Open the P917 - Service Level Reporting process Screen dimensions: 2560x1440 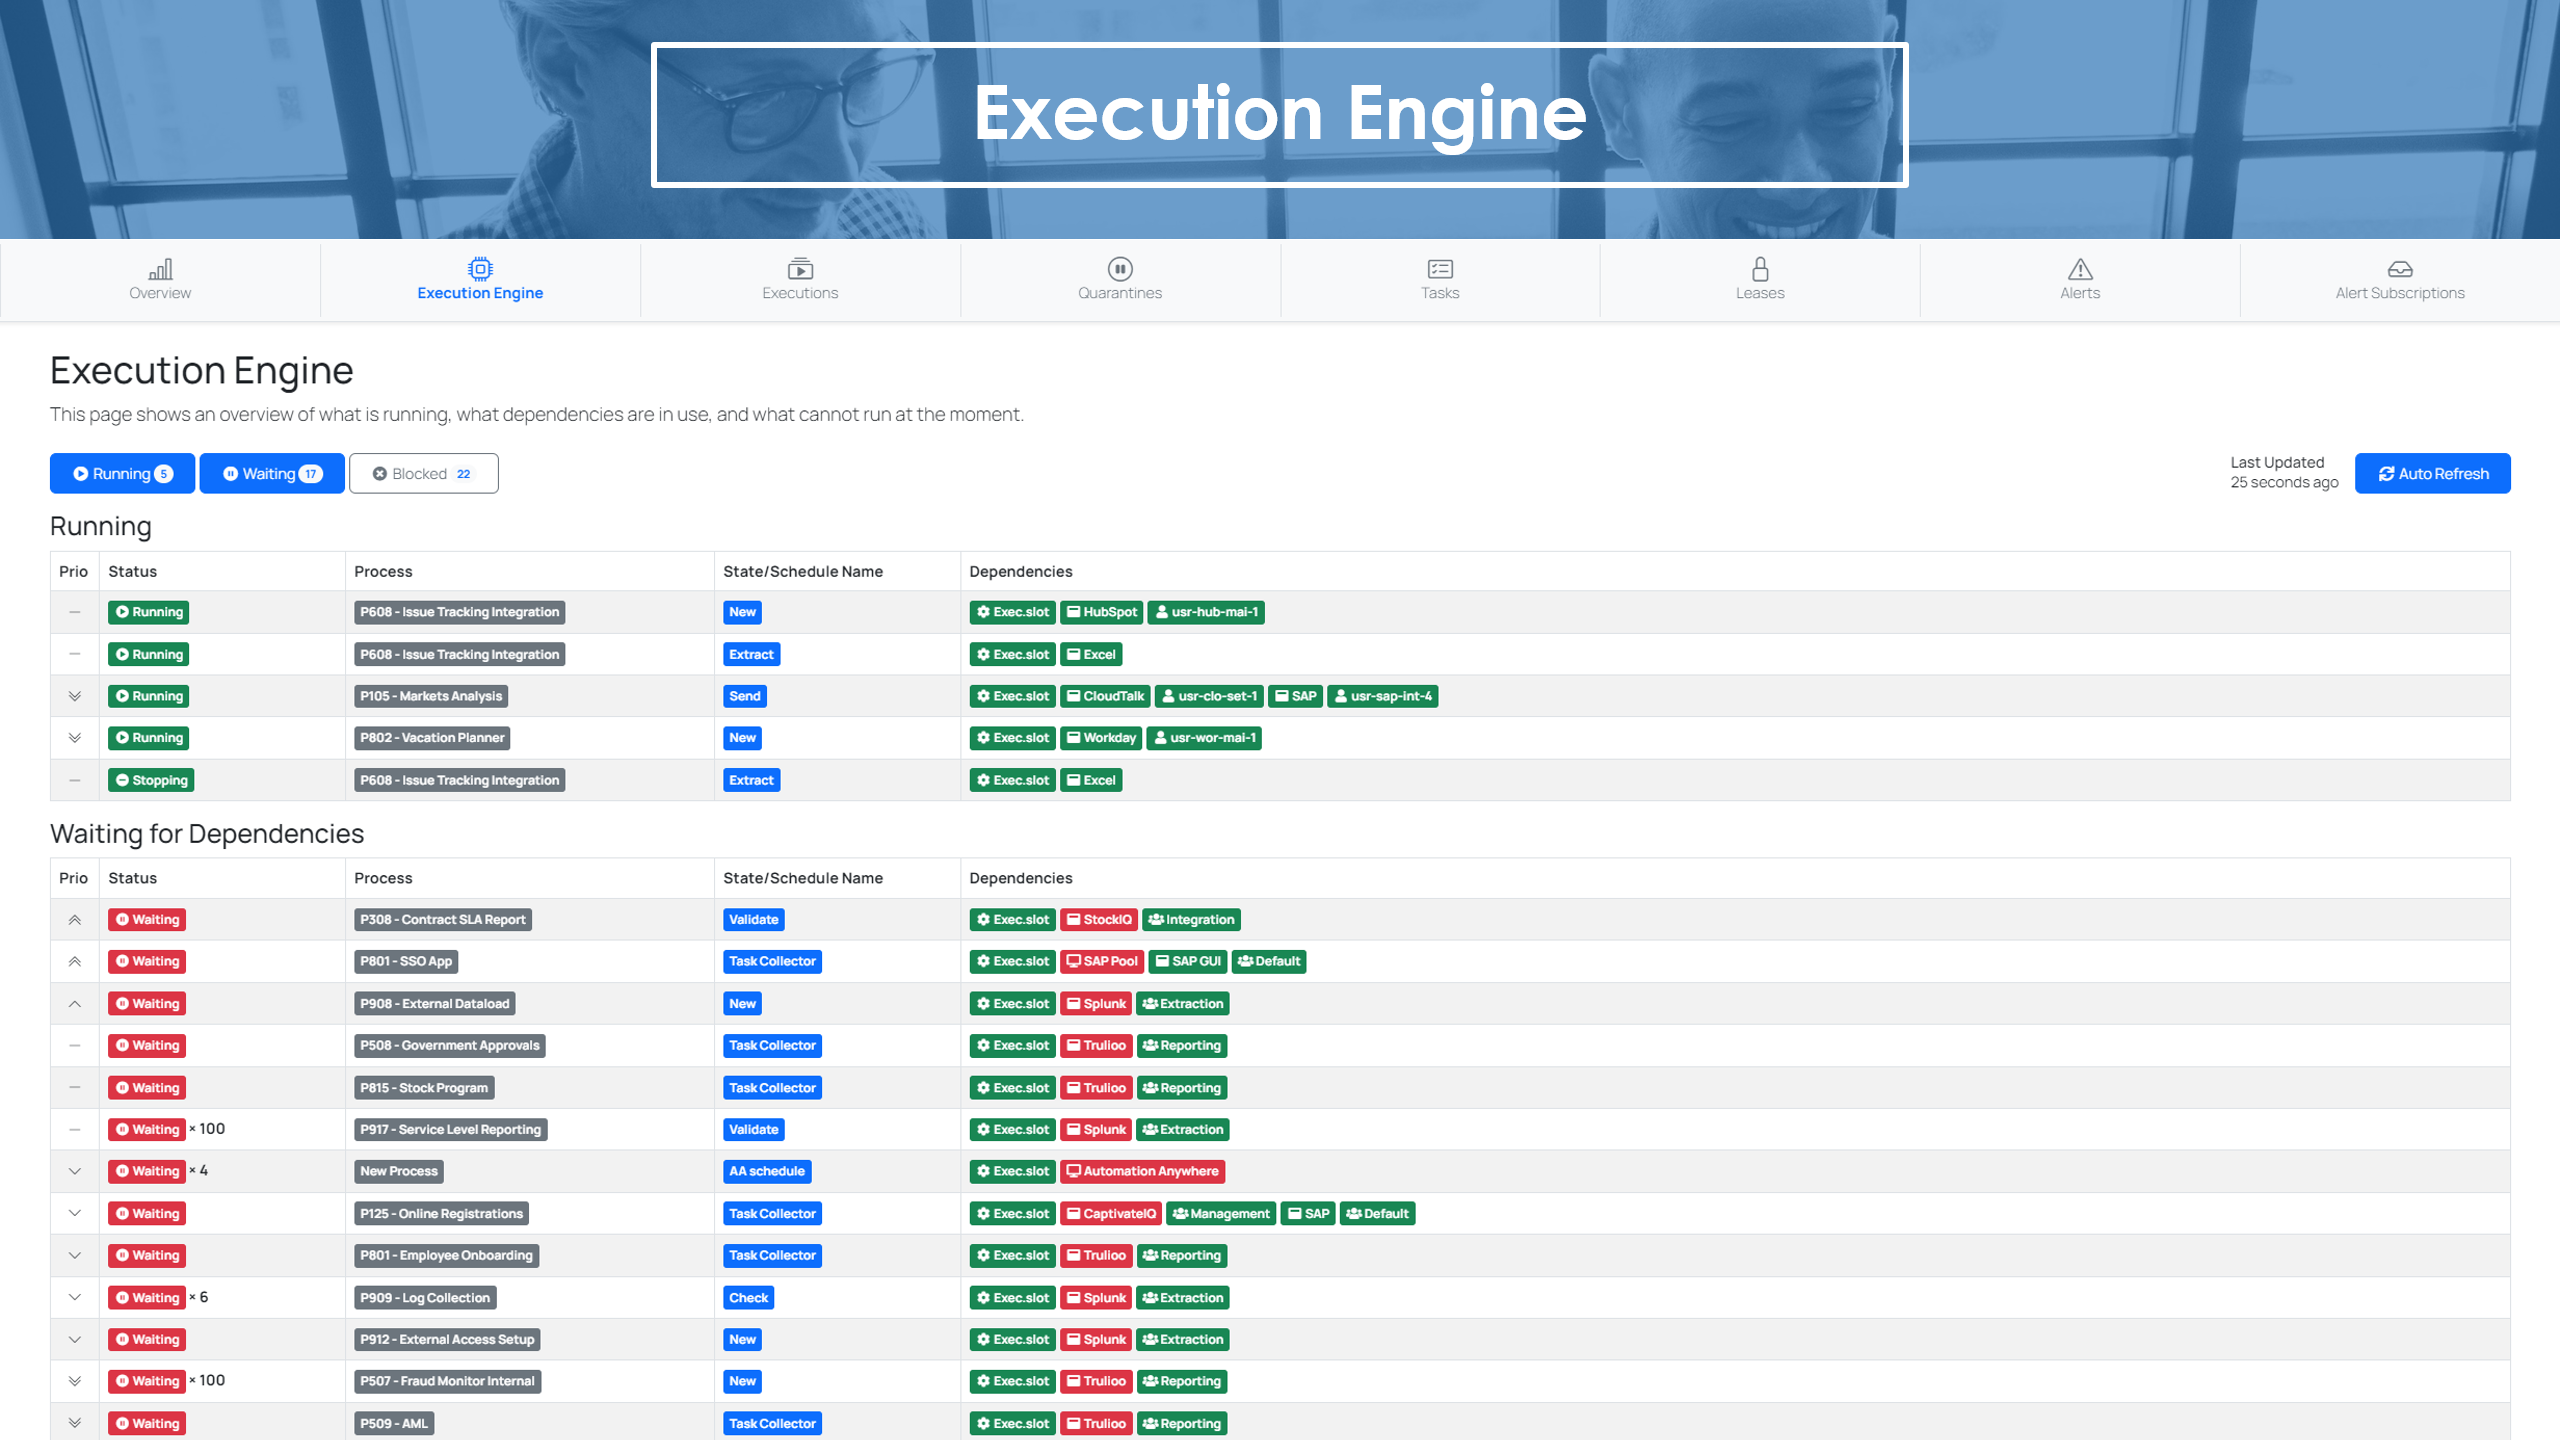(x=450, y=1129)
